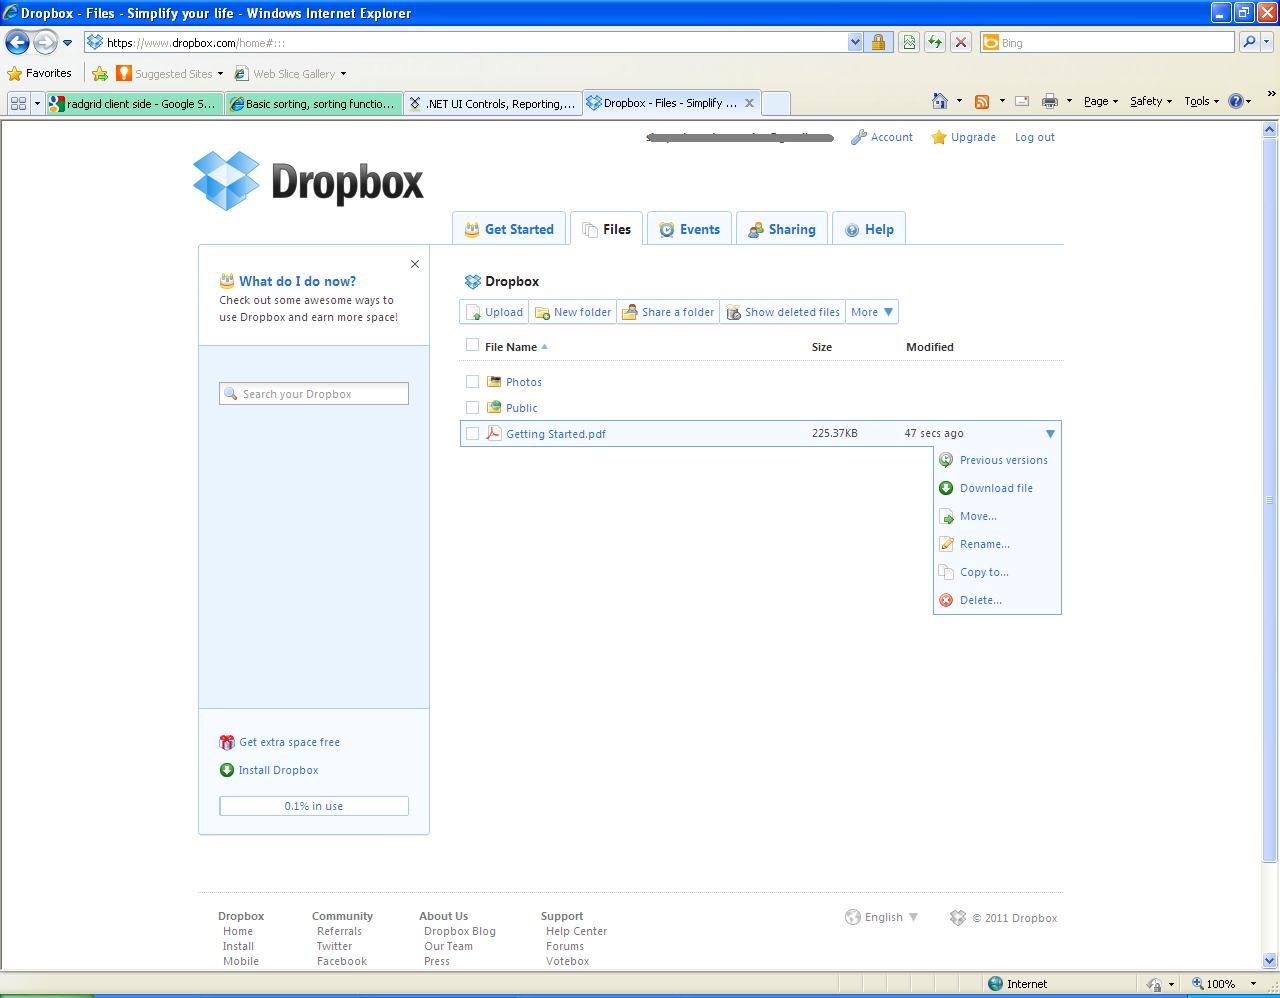Click the 0.1% in use storage bar
The width and height of the screenshot is (1280, 998).
(314, 806)
